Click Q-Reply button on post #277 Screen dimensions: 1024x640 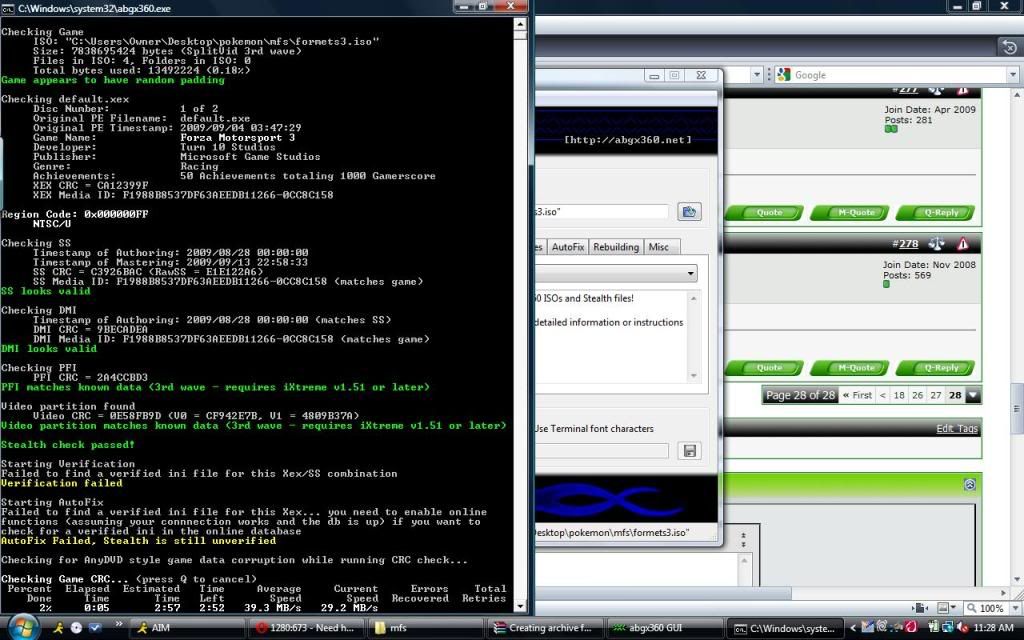[935, 212]
